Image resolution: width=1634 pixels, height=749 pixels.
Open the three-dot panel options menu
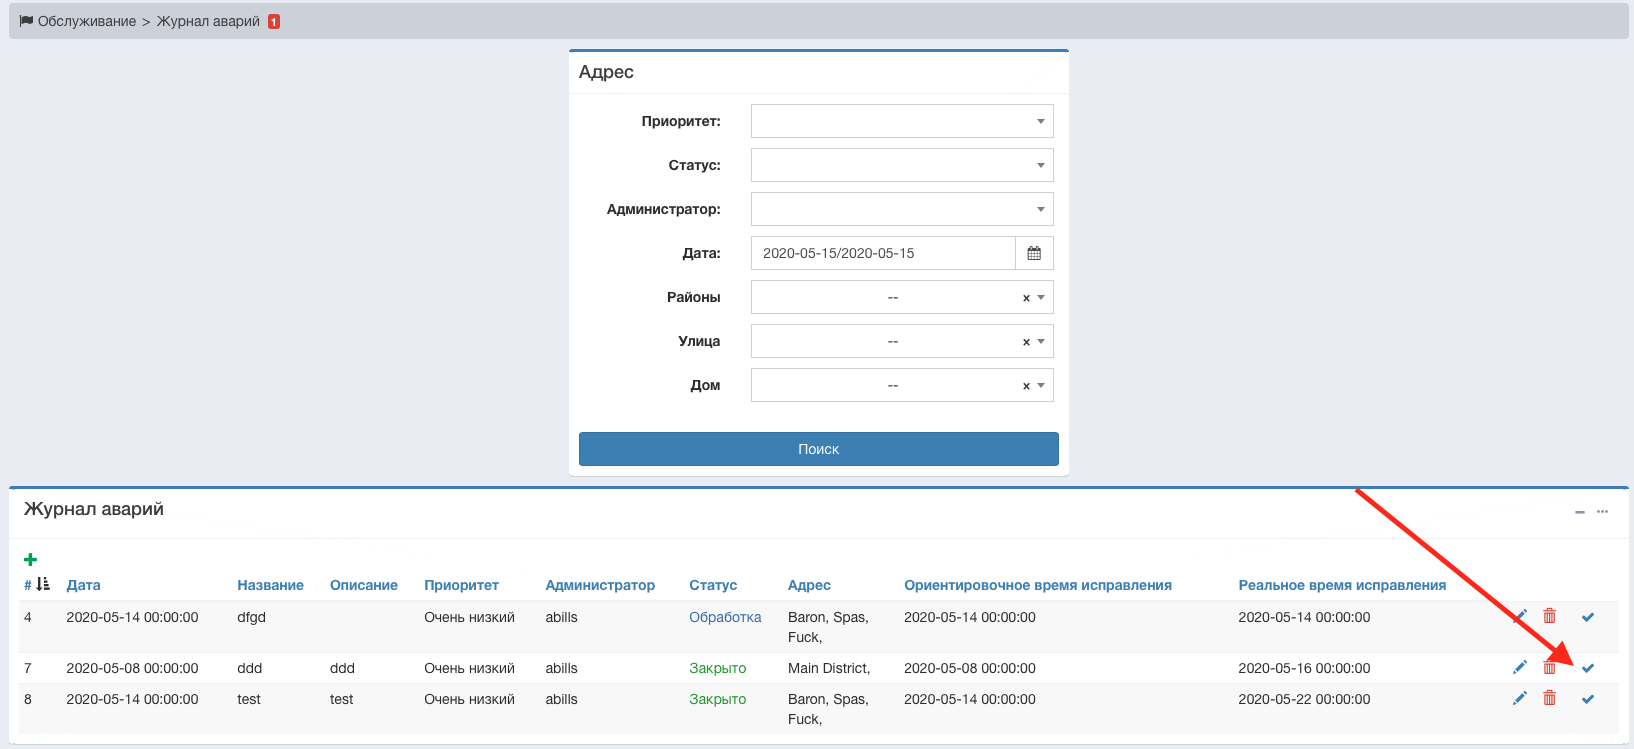pyautogui.click(x=1602, y=512)
